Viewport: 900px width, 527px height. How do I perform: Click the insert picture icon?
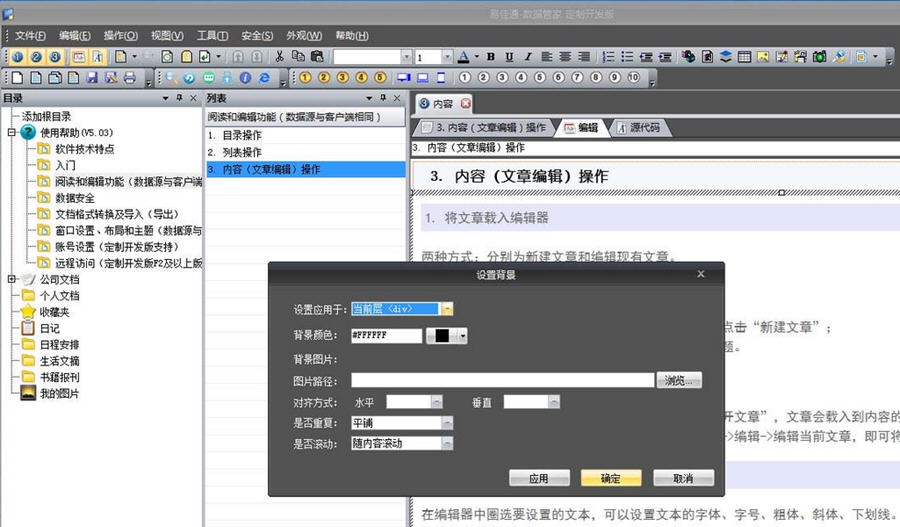point(763,56)
